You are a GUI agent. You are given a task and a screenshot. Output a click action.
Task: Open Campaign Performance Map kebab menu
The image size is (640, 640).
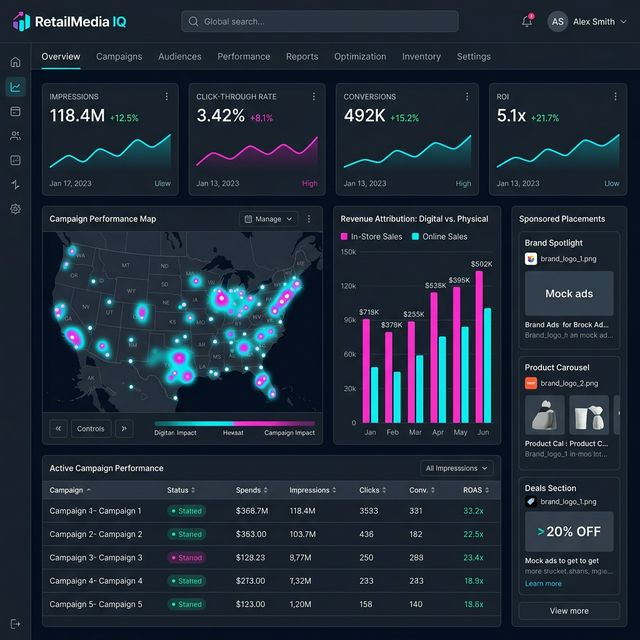pos(309,219)
